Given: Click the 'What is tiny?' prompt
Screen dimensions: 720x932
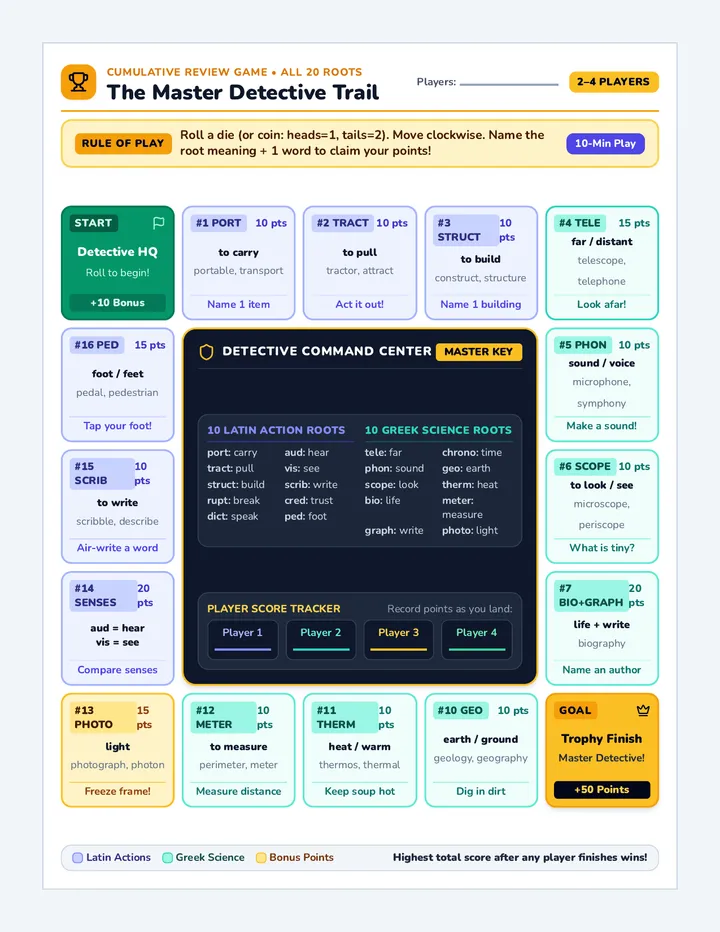Looking at the screenshot, I should coord(602,547).
